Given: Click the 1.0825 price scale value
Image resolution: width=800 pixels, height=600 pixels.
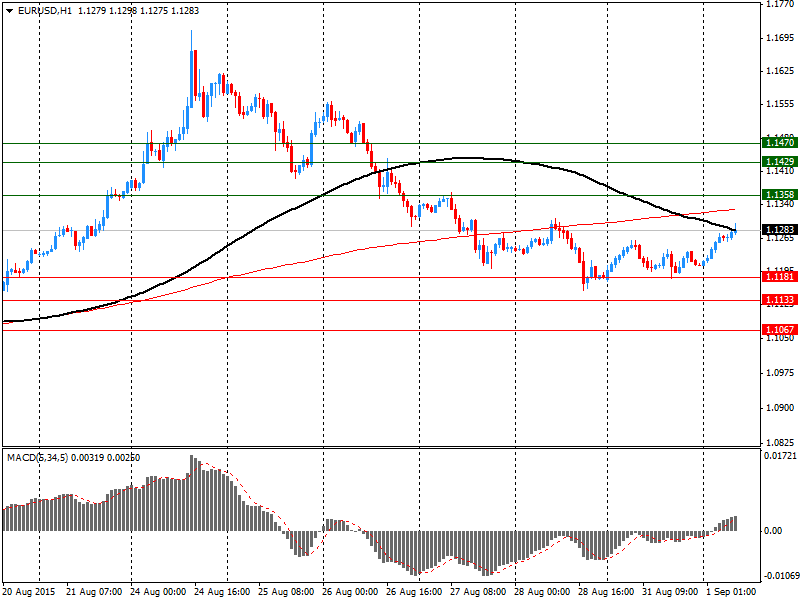Looking at the screenshot, I should point(780,443).
